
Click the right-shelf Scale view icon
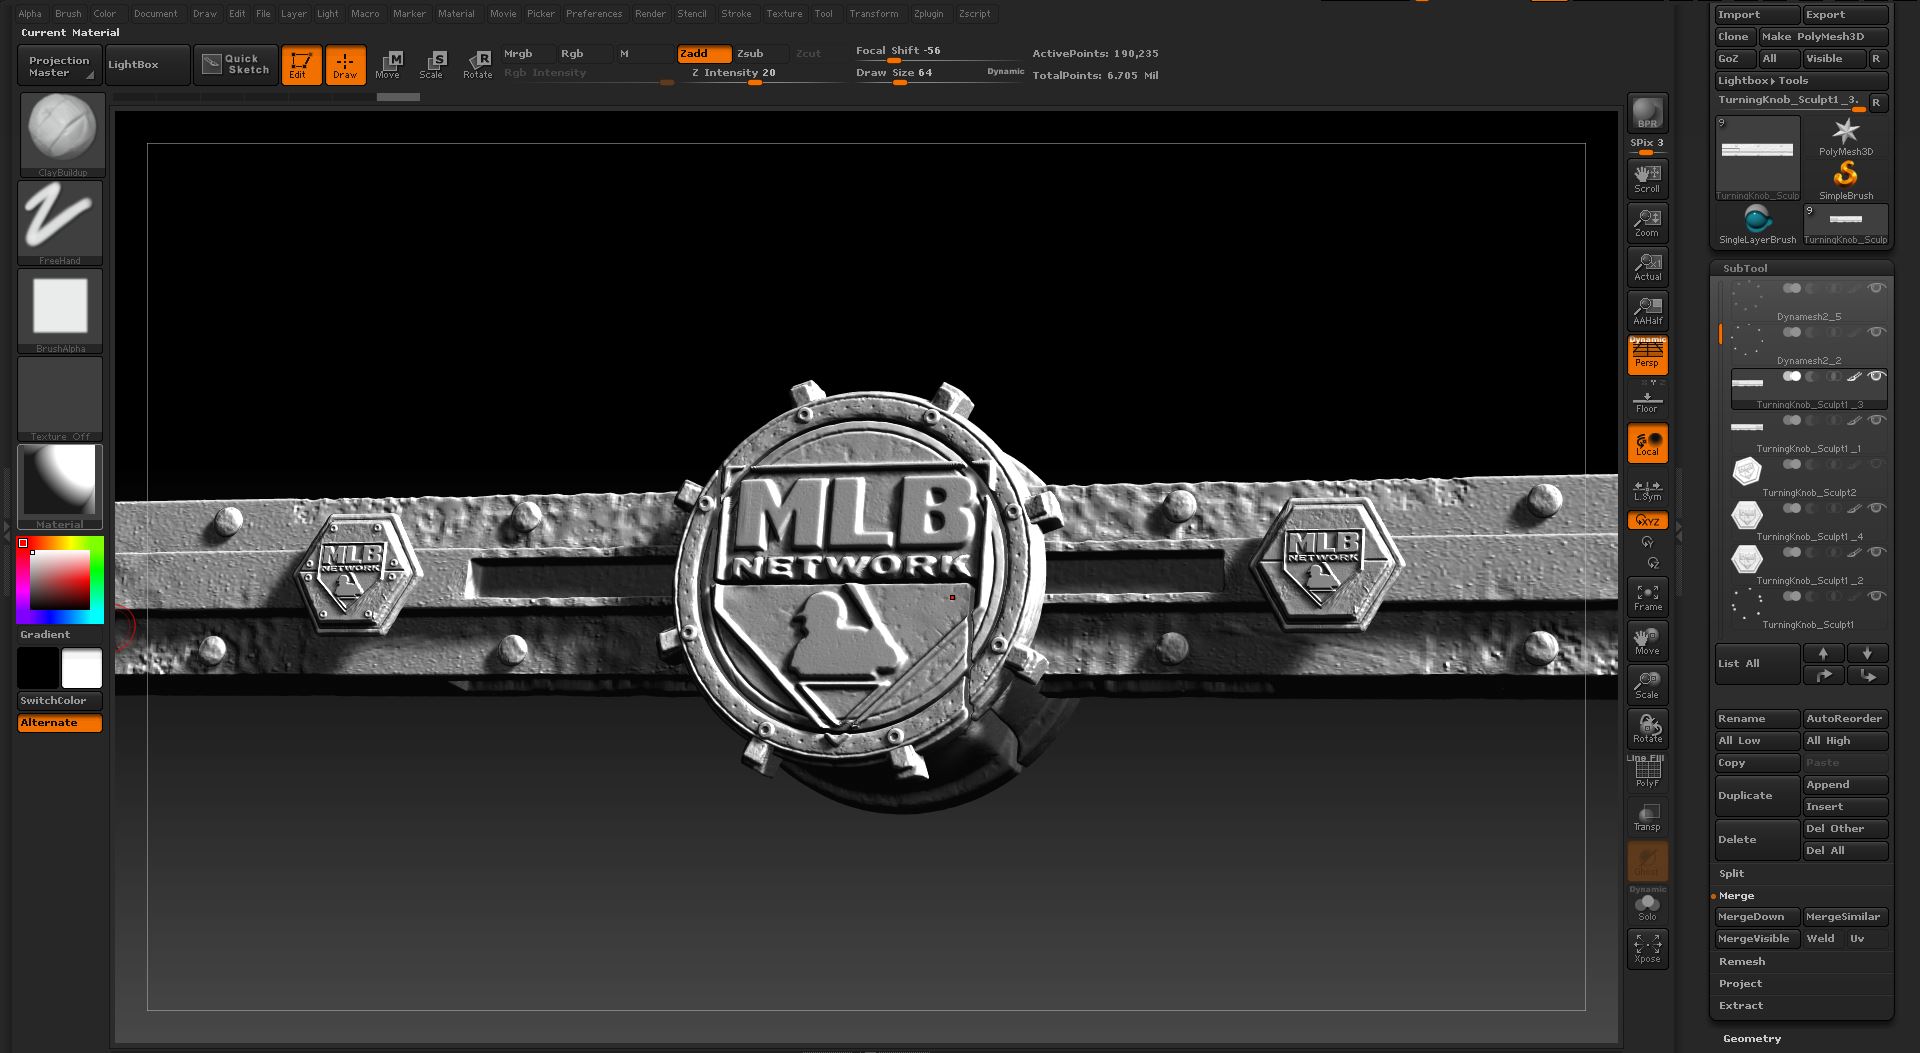click(x=1647, y=684)
